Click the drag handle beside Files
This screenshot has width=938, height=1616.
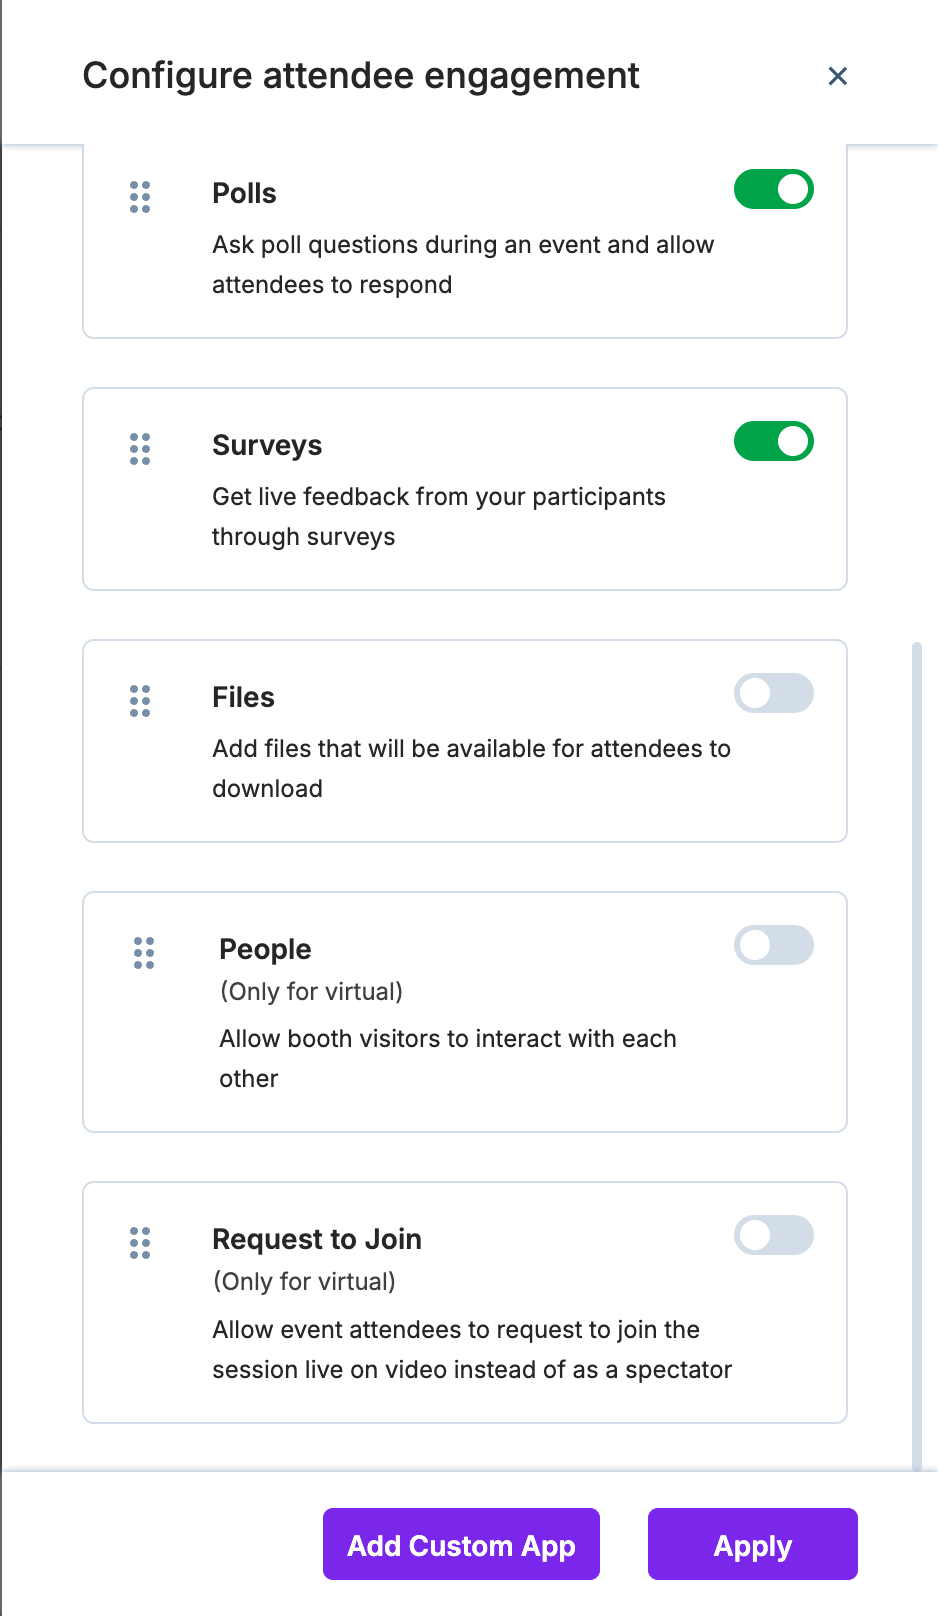pyautogui.click(x=140, y=701)
